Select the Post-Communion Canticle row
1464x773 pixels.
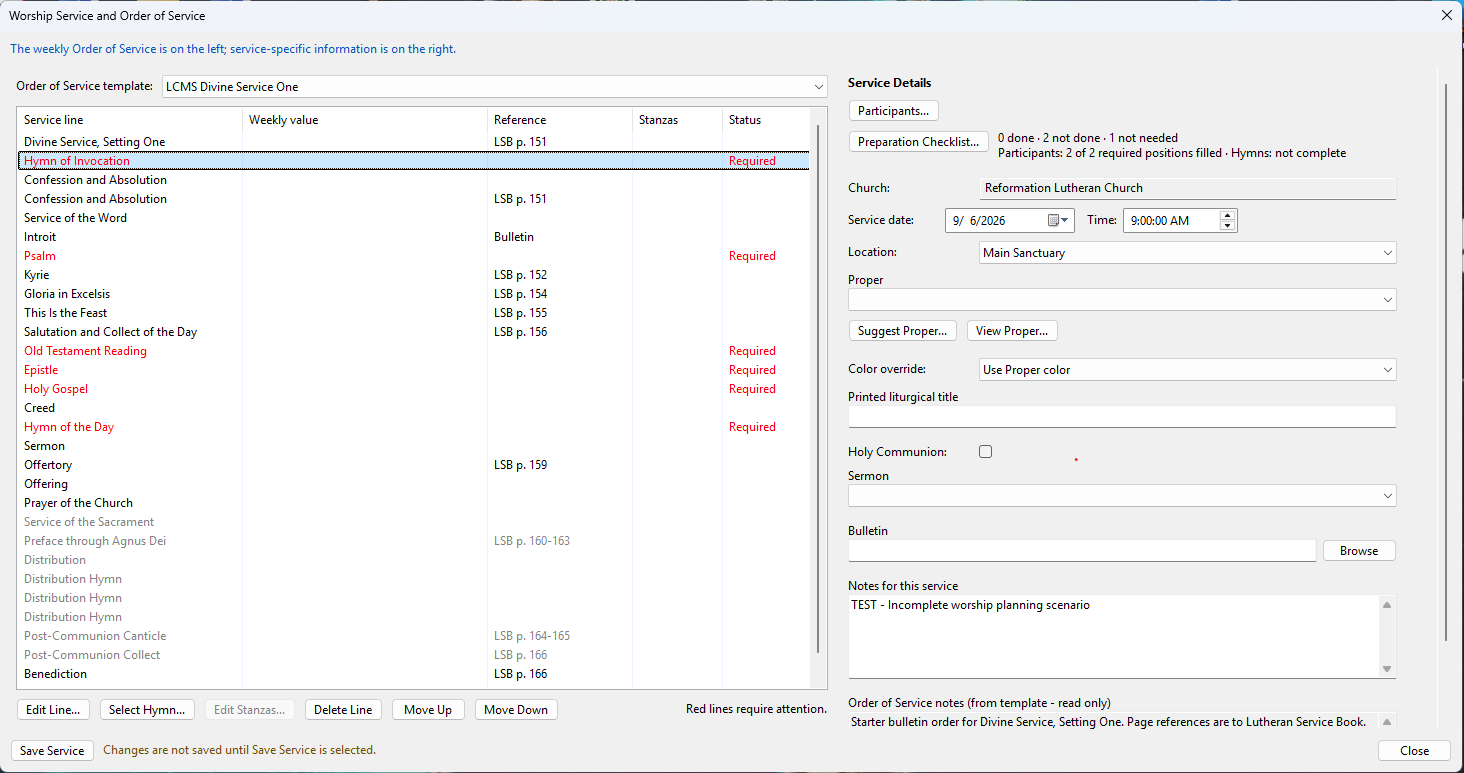(414, 636)
